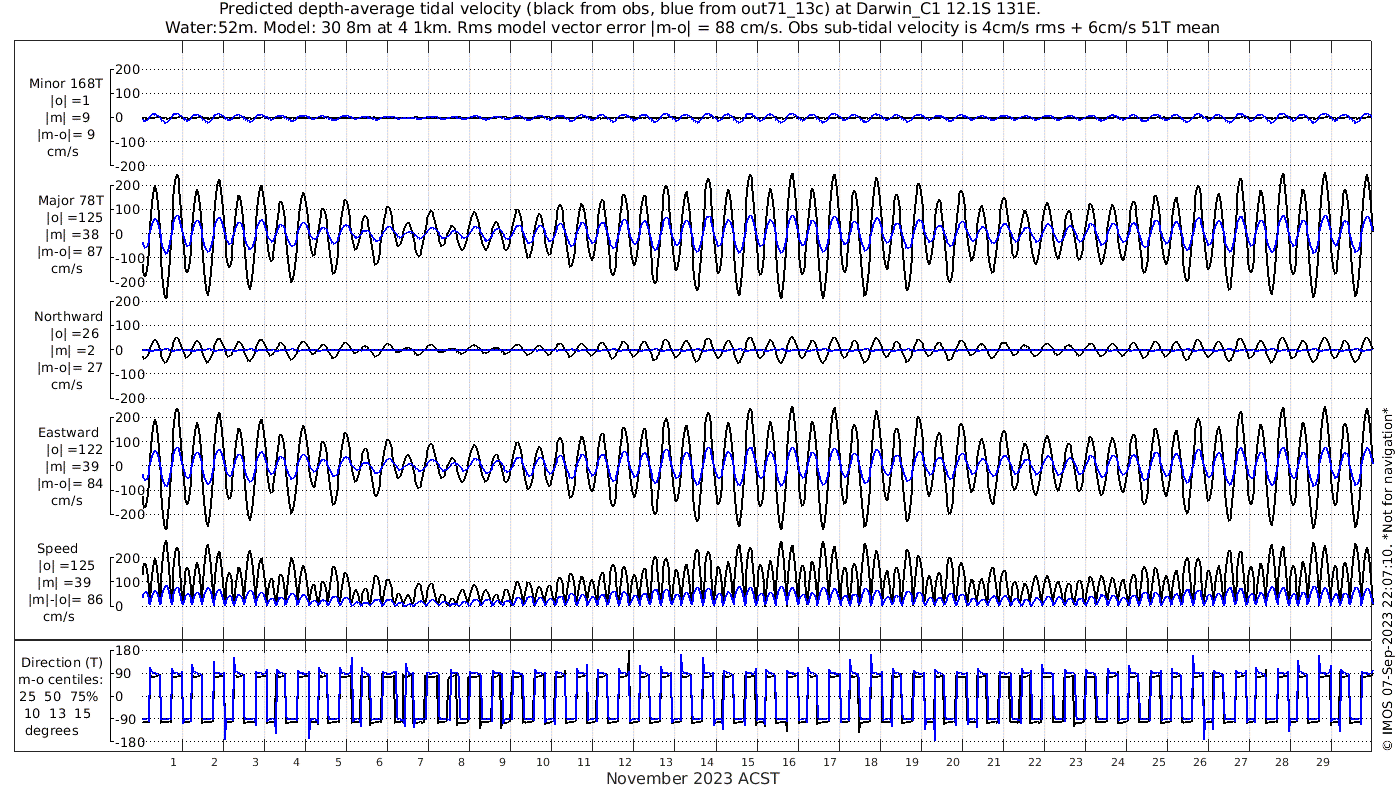
Task: Click the 'November 2023 ACST' axis title
Action: click(x=693, y=778)
